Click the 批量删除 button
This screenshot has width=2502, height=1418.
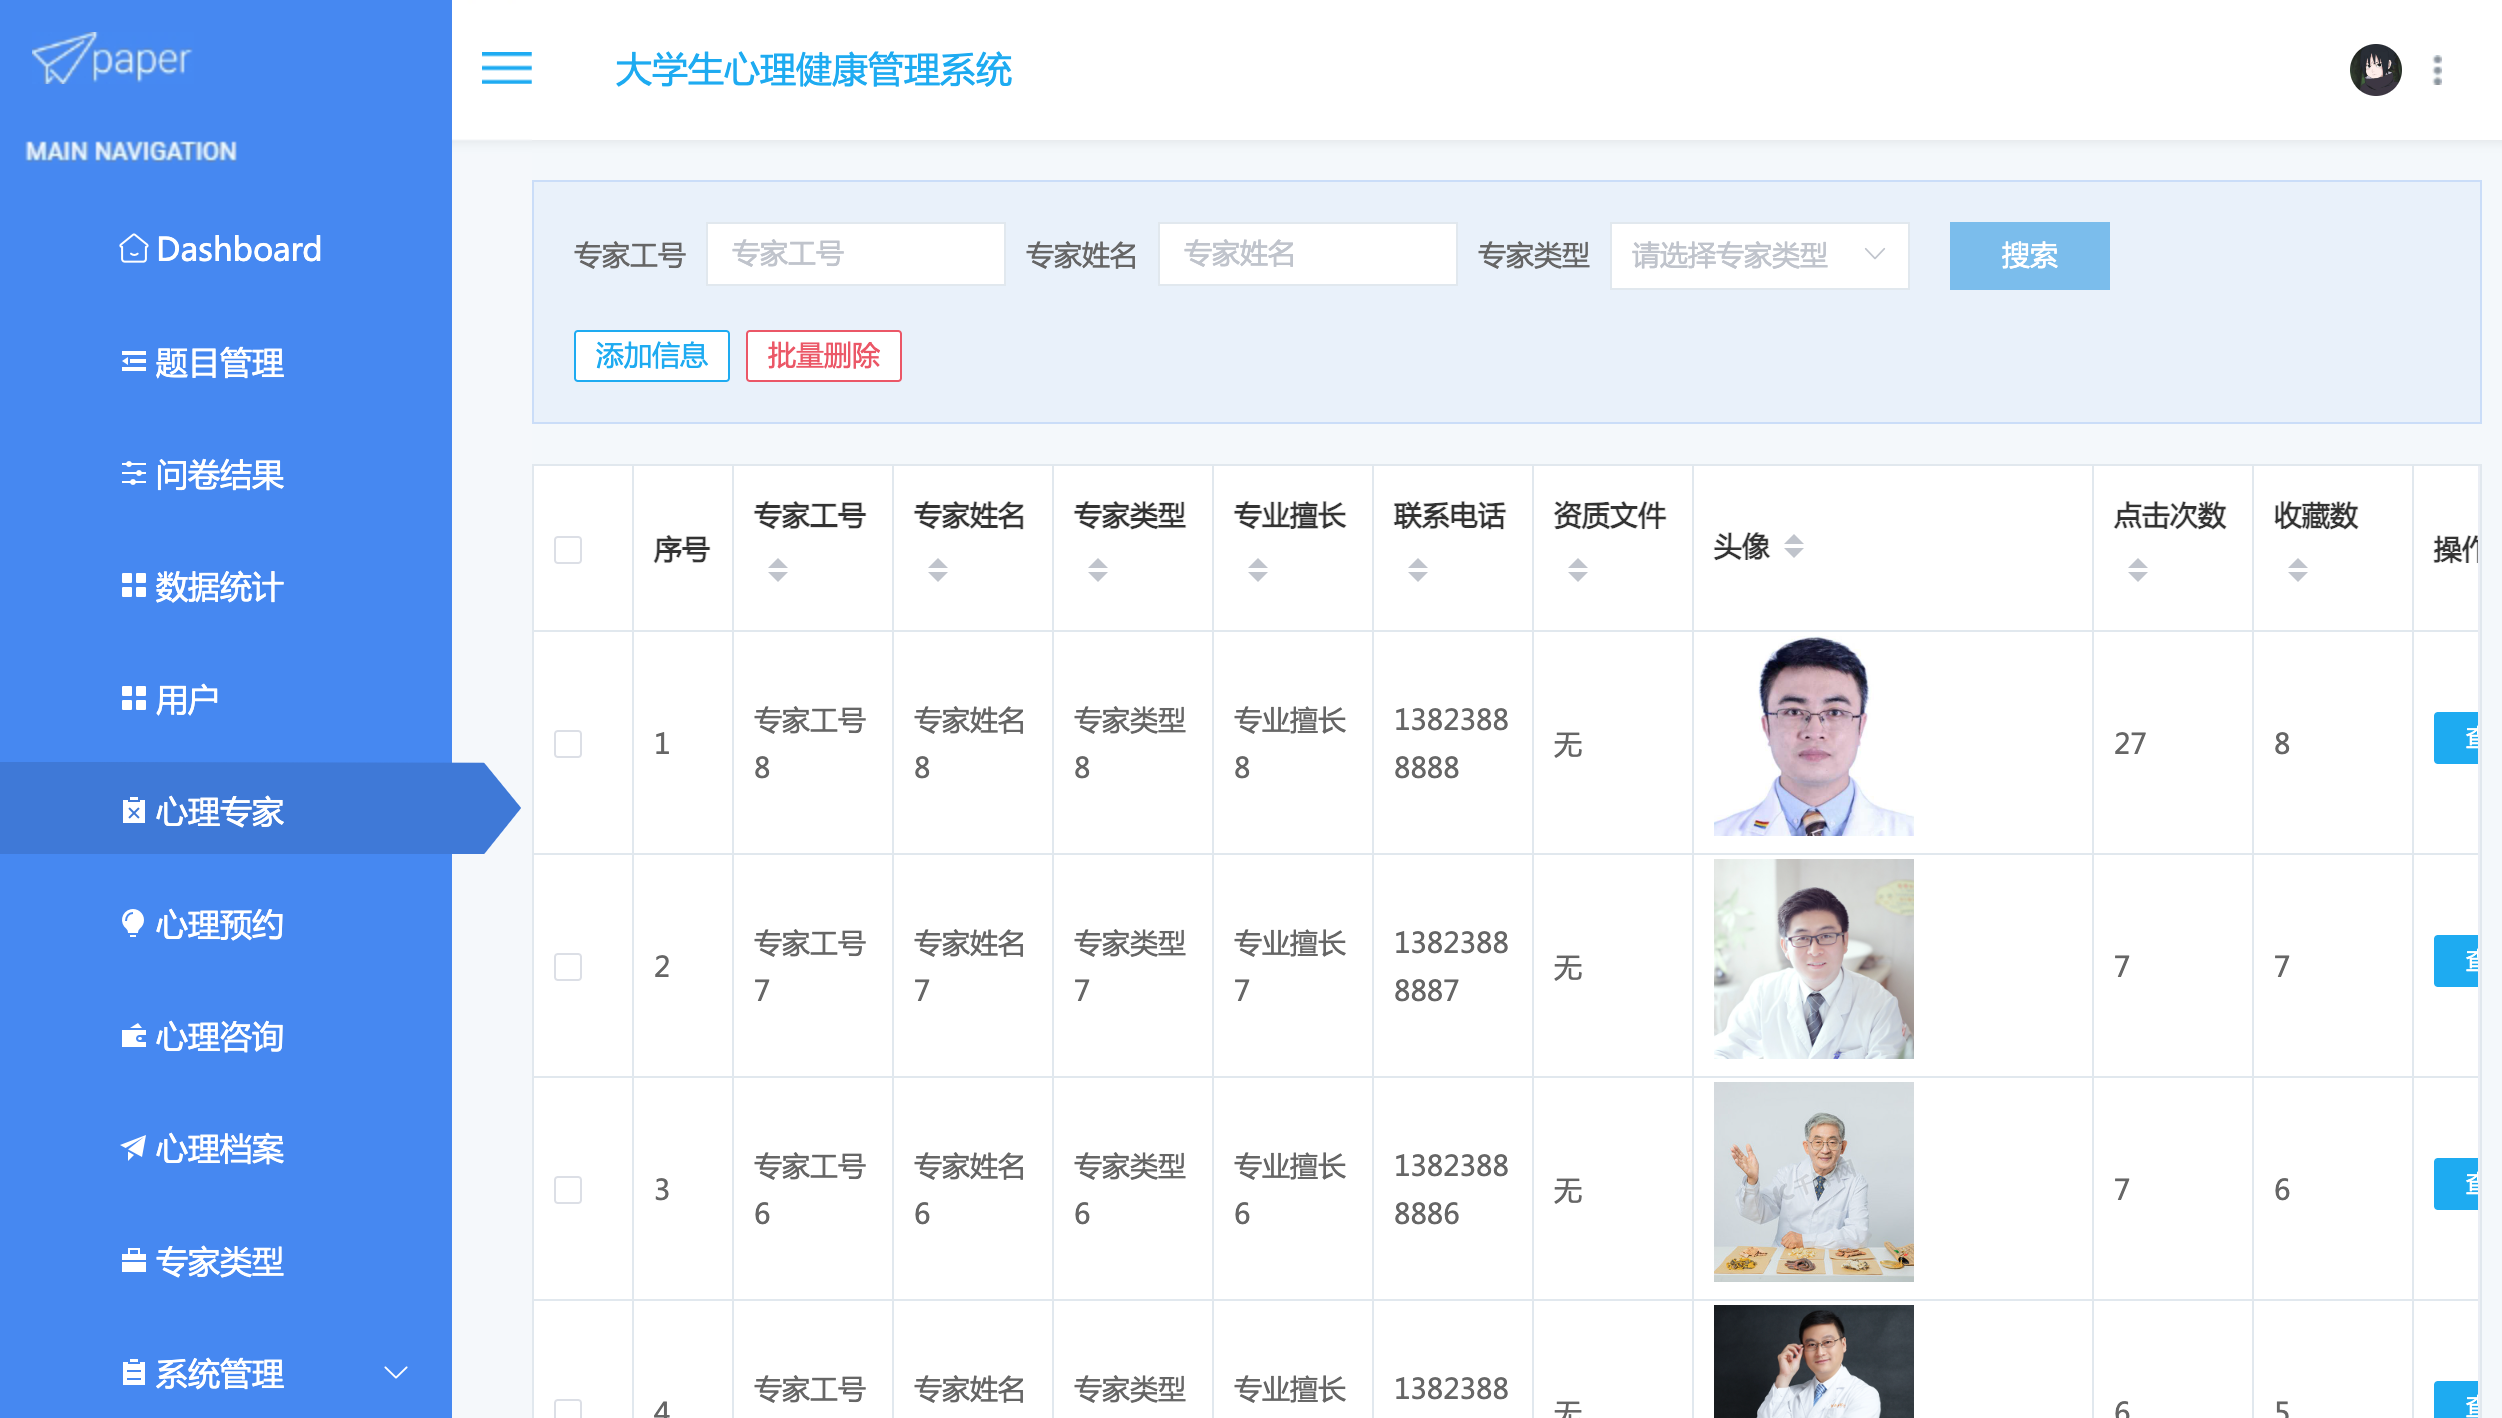coord(823,356)
